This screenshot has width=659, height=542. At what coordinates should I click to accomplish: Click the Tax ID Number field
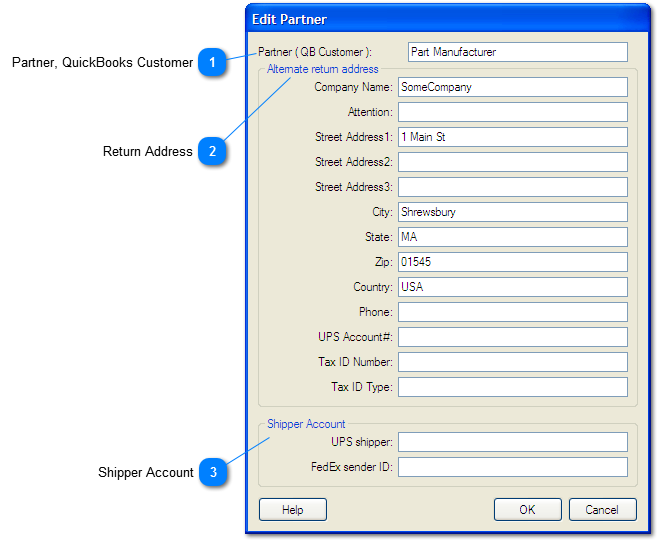[512, 362]
